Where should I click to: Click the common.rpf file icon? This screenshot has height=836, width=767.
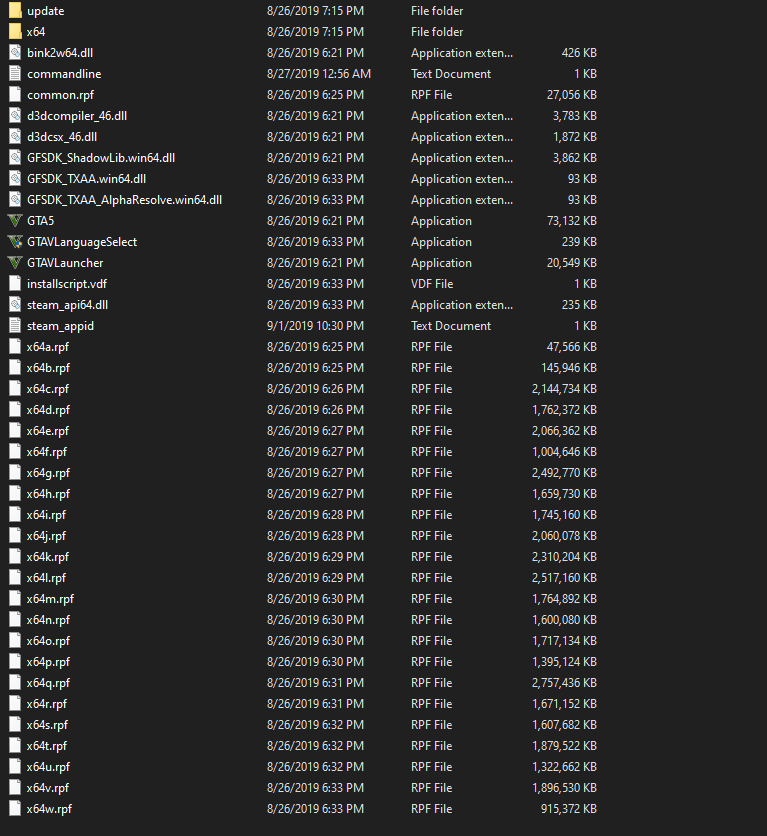(15, 95)
